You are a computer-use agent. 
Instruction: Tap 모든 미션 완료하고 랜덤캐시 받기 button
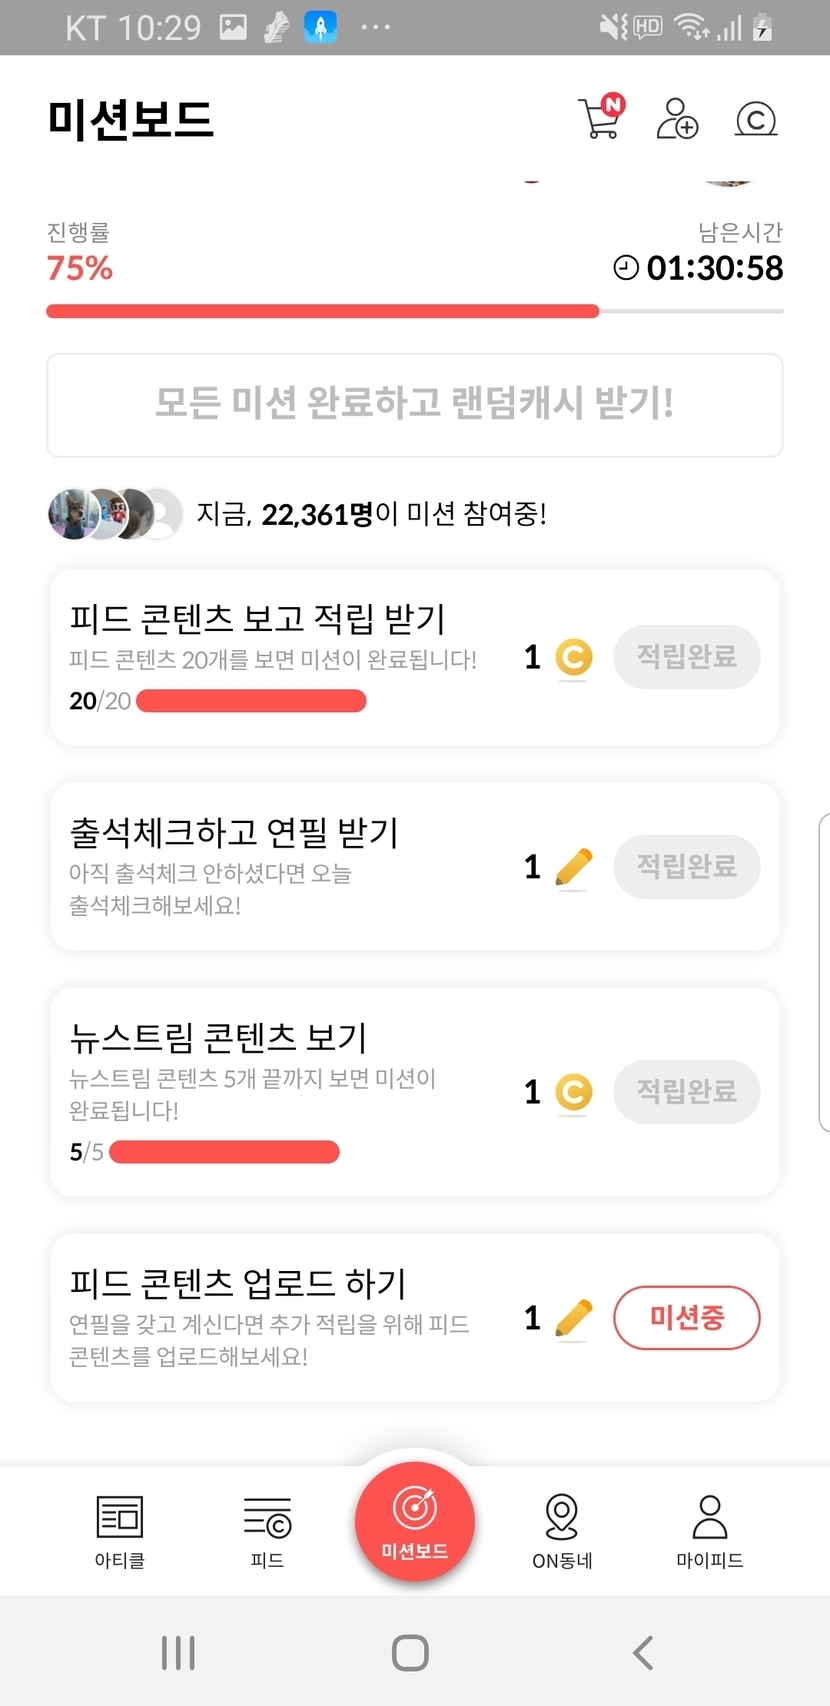click(415, 404)
